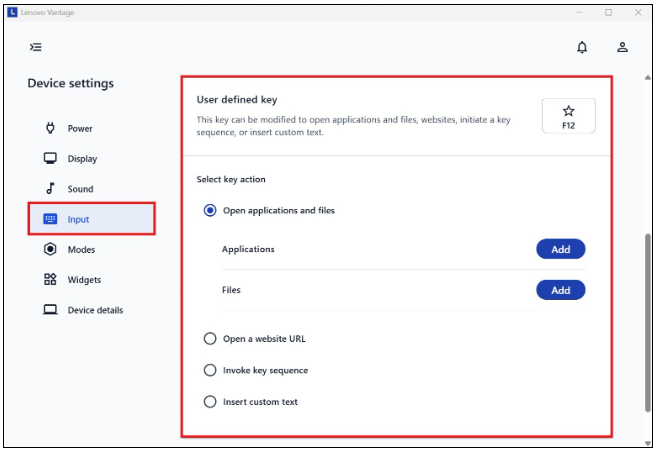Click the scrollbar up arrow
The height and width of the screenshot is (454, 660).
coord(647,77)
